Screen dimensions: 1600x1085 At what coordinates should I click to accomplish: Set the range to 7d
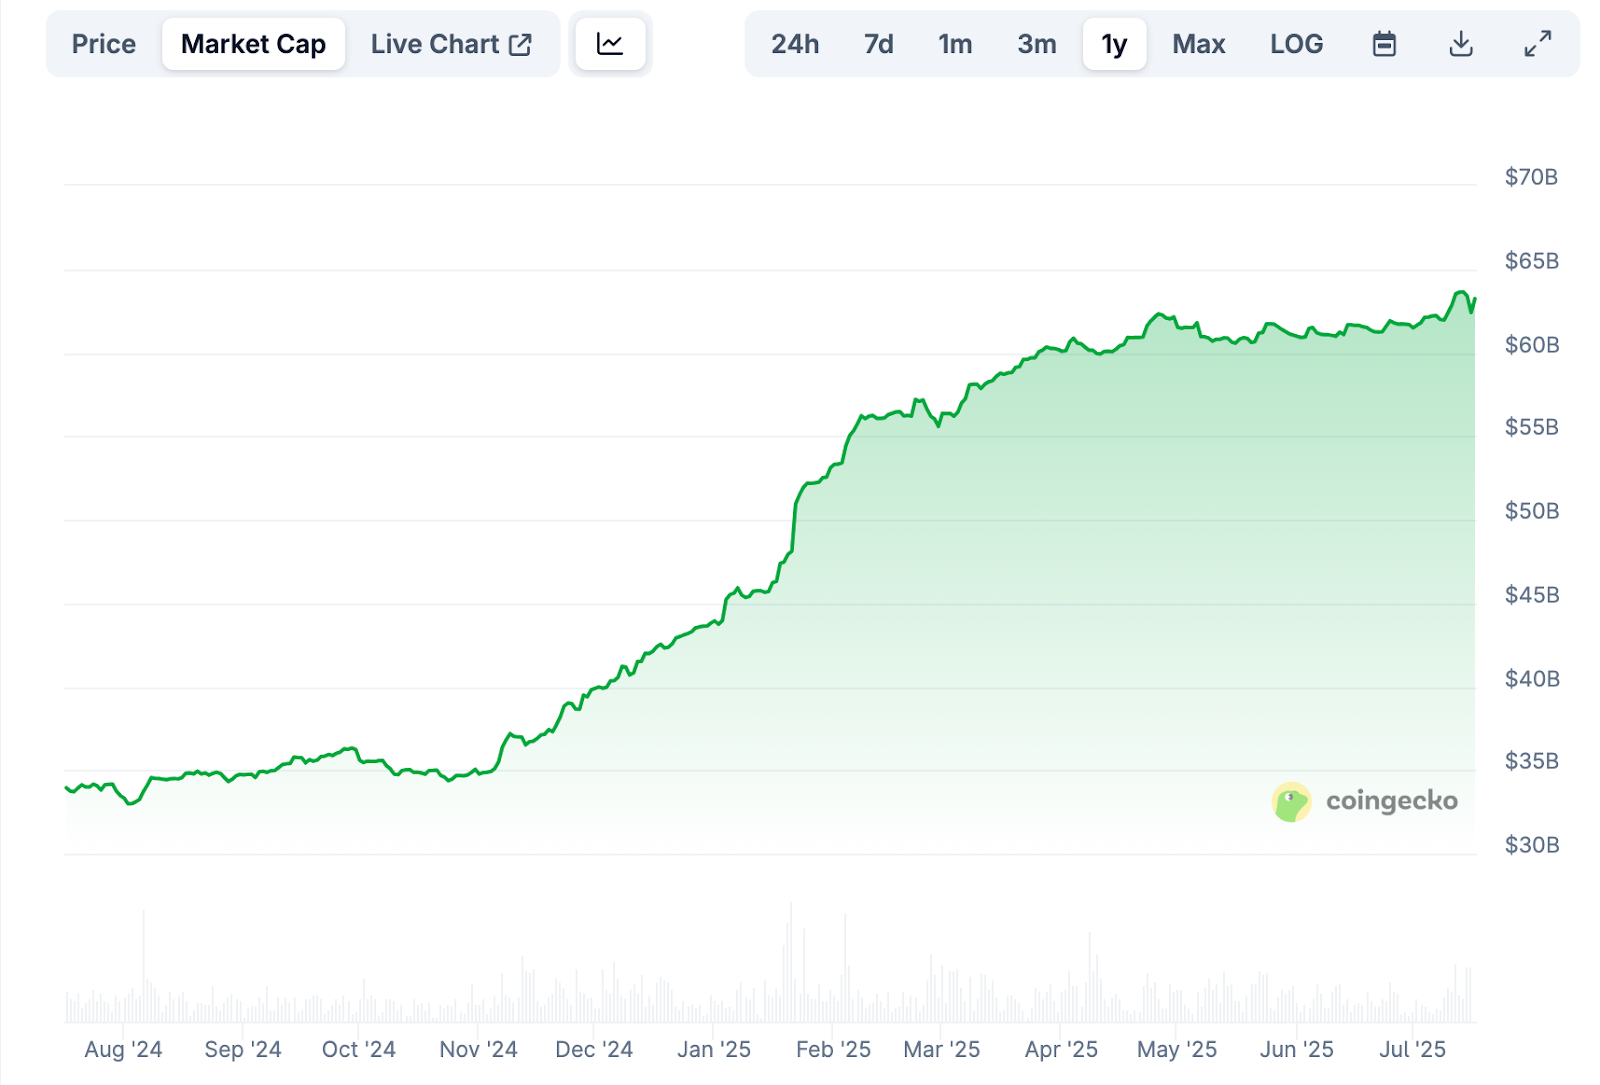point(879,44)
